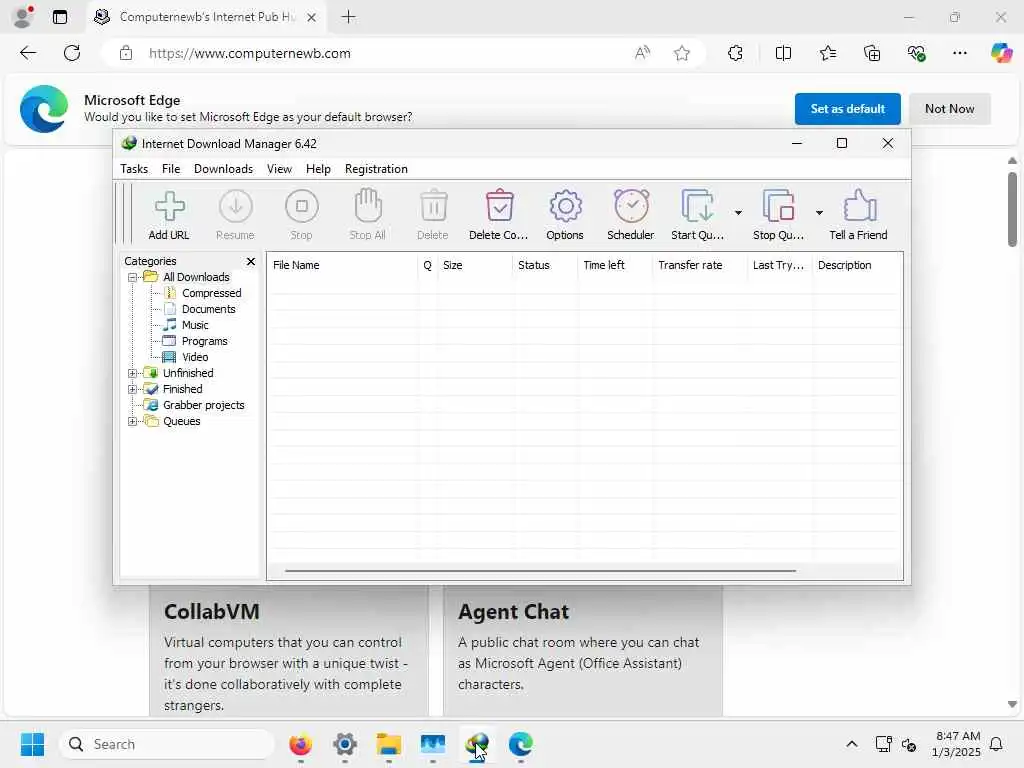Select the Programs category
Viewport: 1024px width, 768px height.
pos(204,341)
